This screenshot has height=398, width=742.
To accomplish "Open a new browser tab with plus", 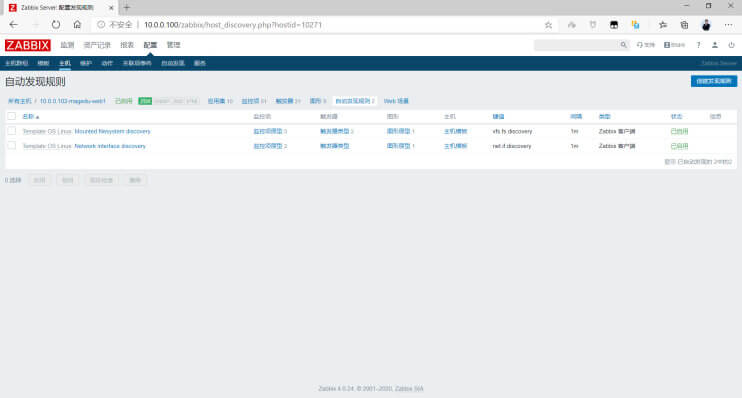I will pos(127,7).
